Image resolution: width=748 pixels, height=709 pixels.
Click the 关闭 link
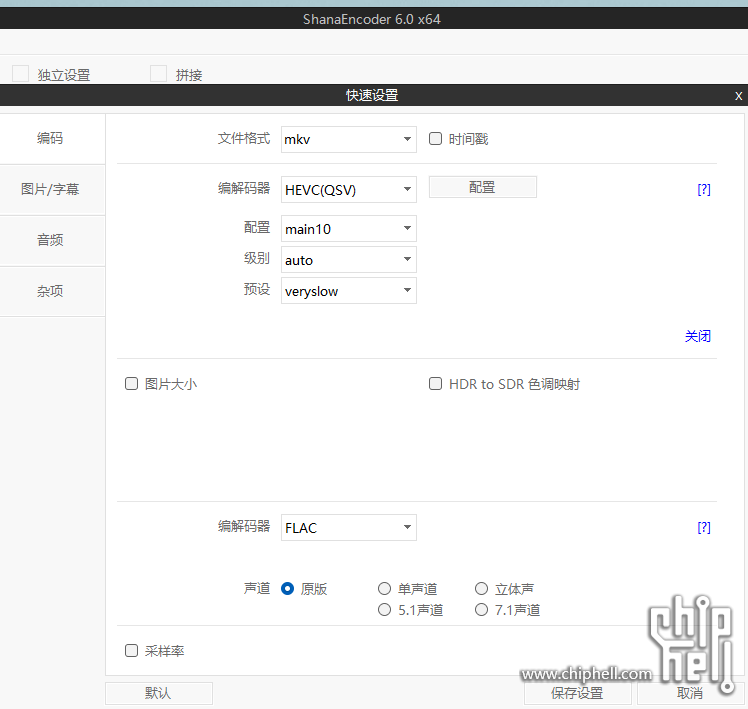pos(698,336)
